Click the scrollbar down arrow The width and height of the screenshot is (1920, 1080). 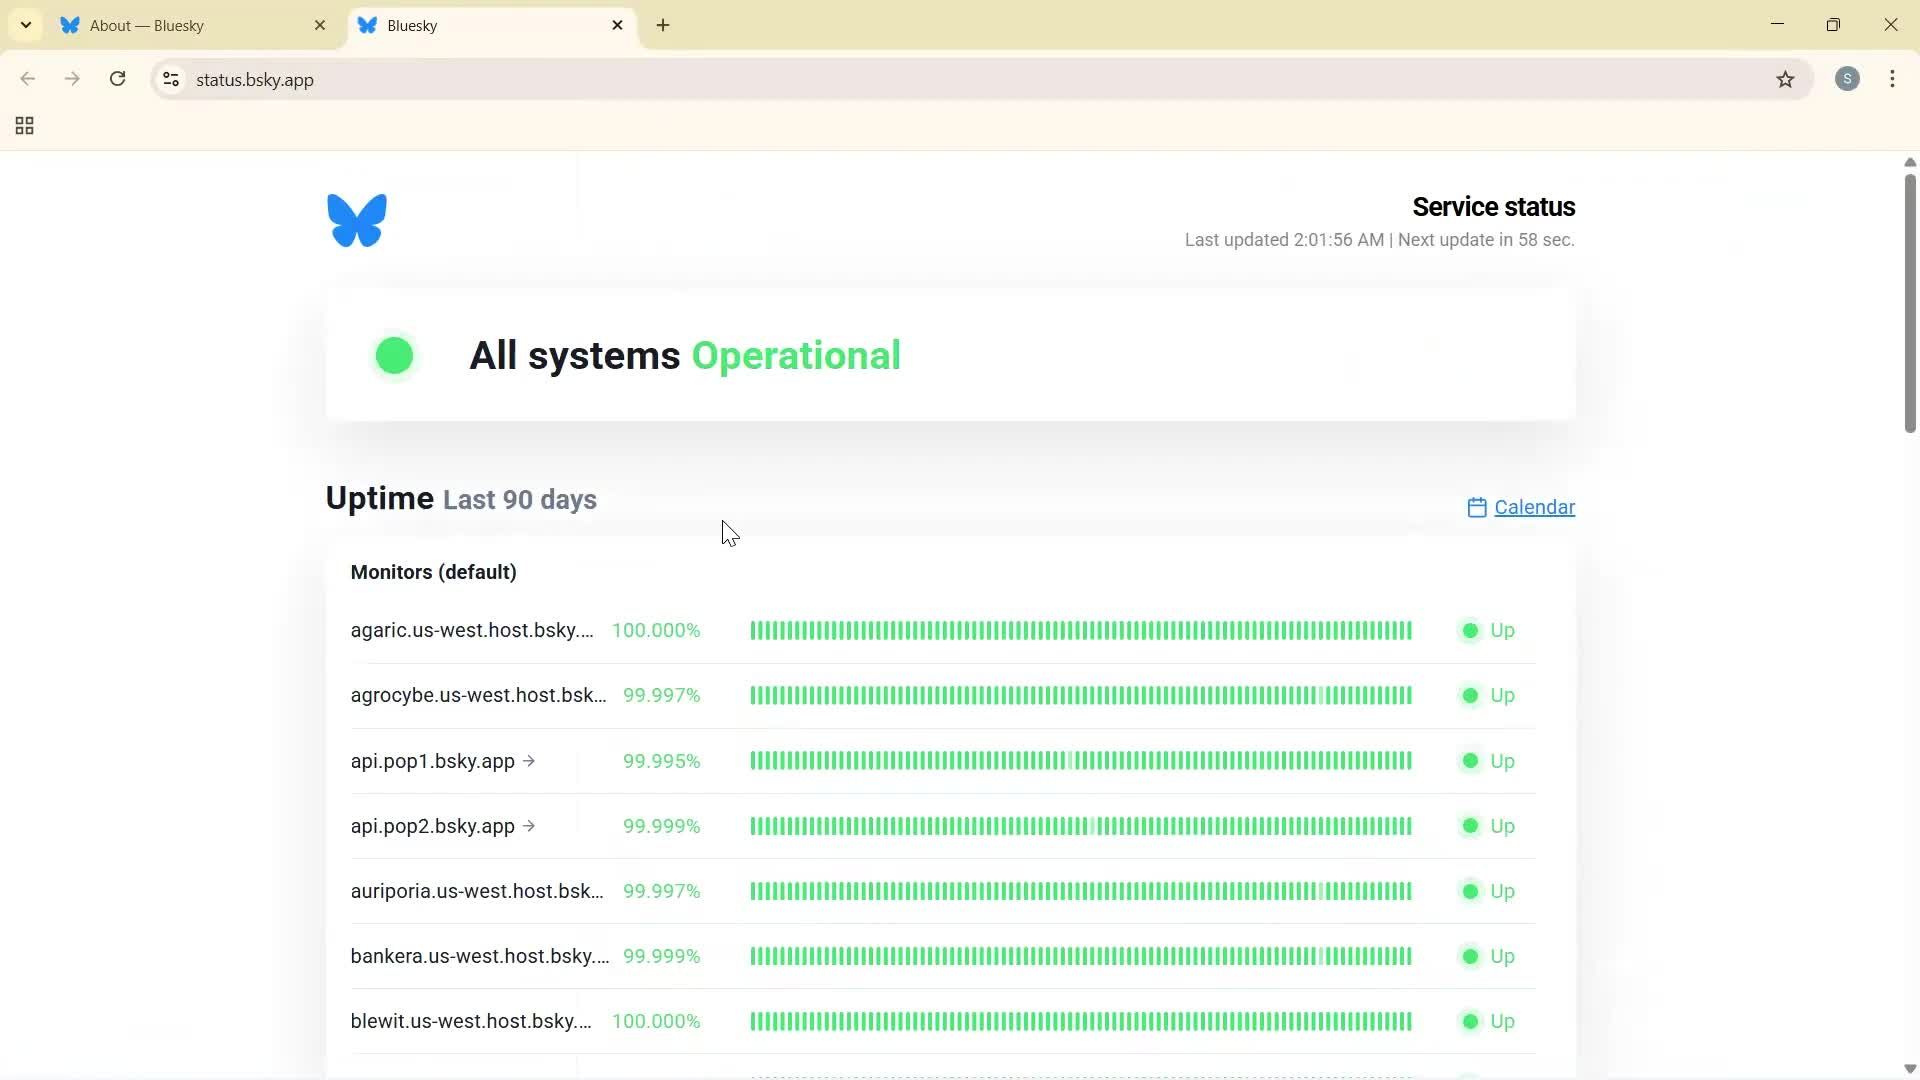click(1909, 1068)
